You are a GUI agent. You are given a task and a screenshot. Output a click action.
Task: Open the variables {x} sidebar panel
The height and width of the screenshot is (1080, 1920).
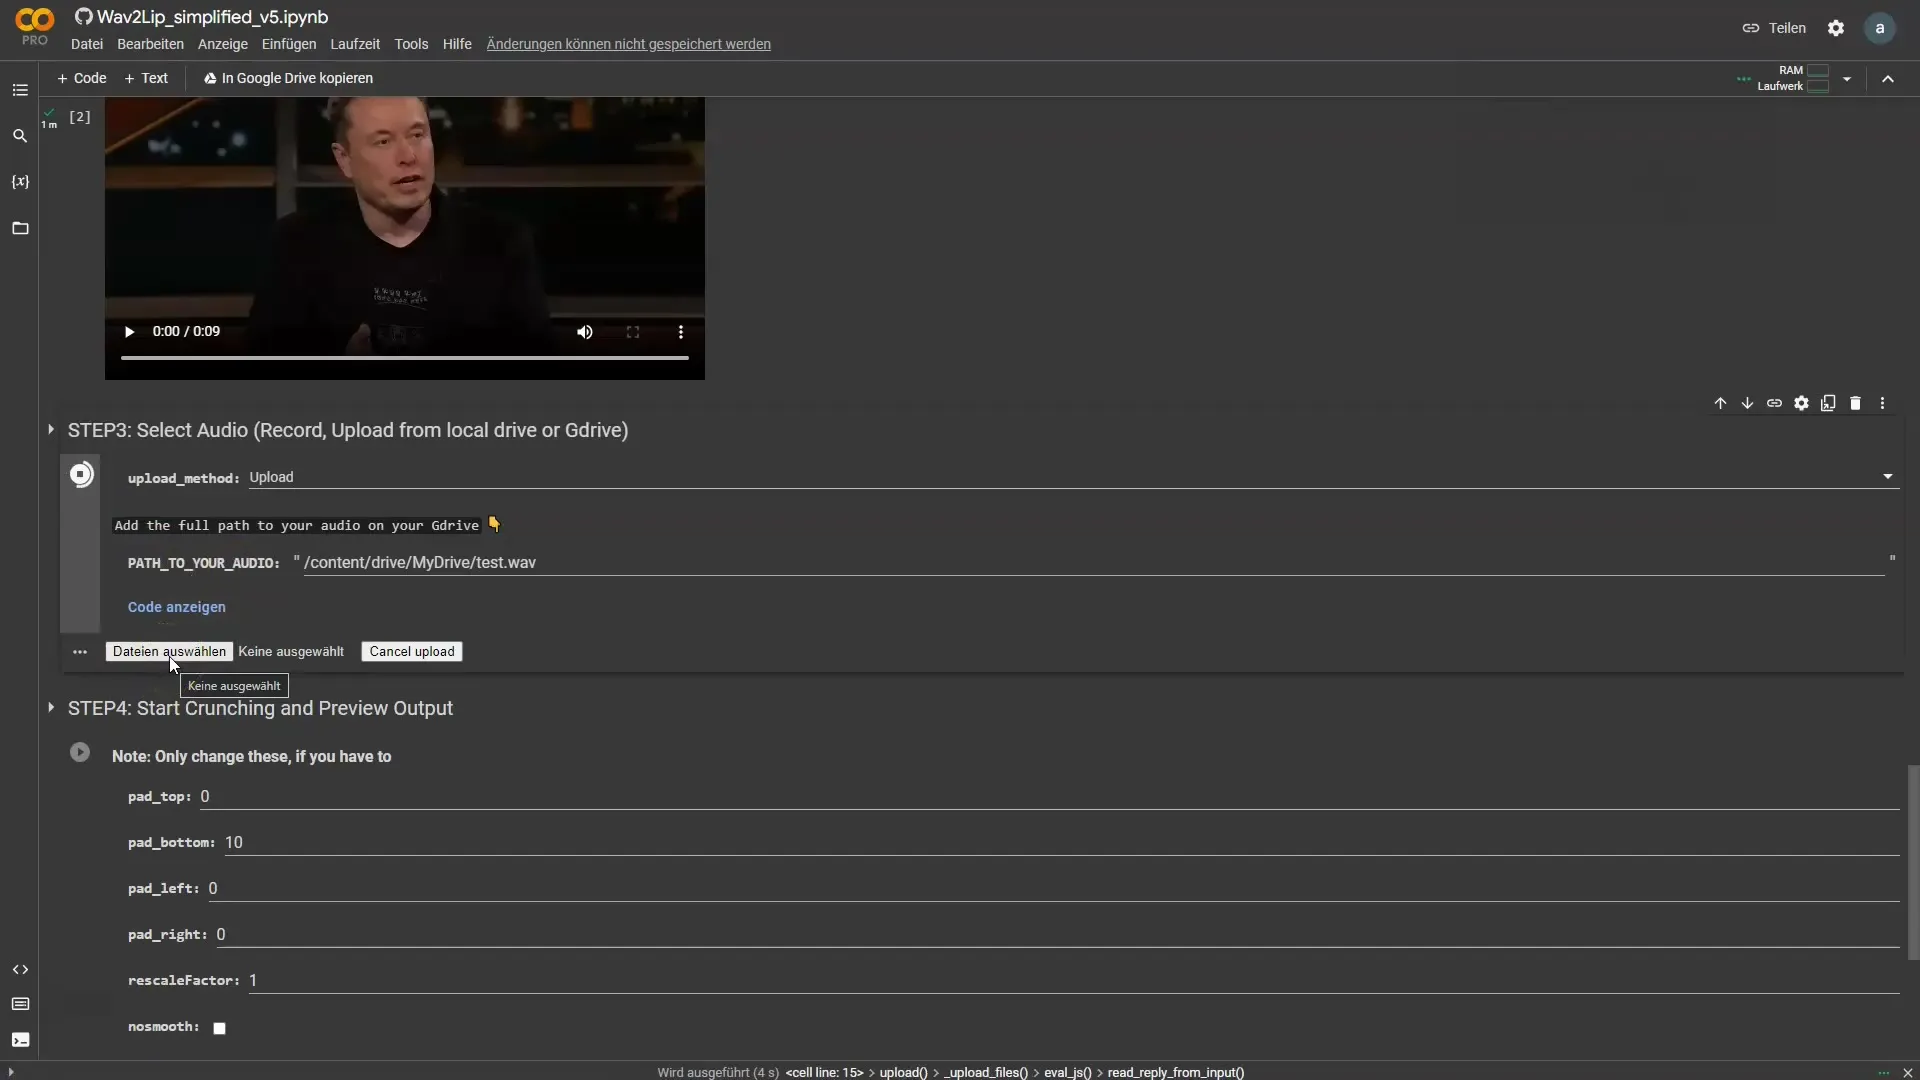(x=20, y=182)
